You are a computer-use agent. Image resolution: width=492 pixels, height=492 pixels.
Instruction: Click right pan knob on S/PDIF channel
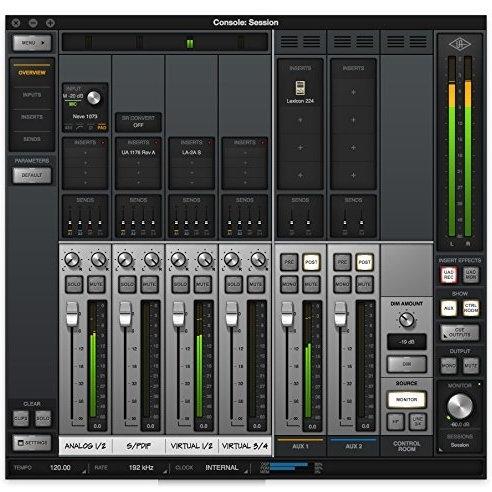[x=152, y=260]
